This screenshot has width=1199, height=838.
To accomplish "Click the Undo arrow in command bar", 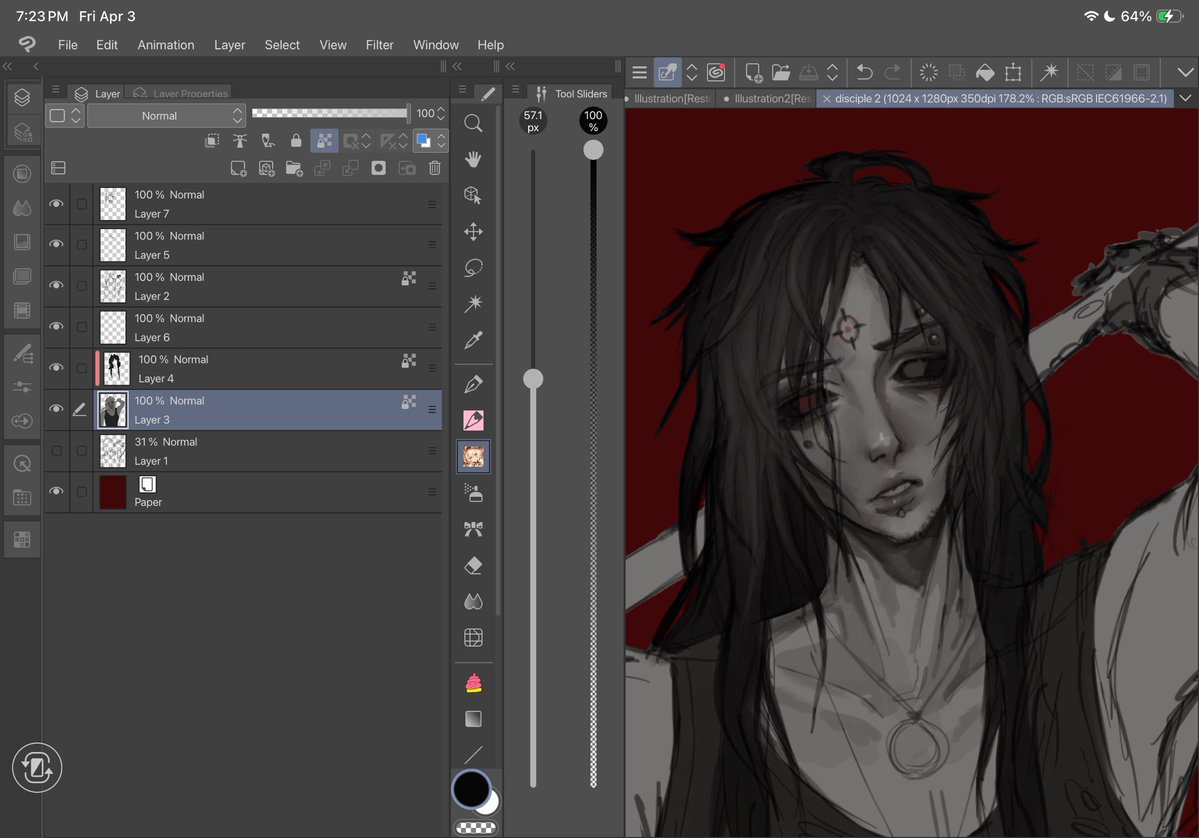I will tap(864, 72).
